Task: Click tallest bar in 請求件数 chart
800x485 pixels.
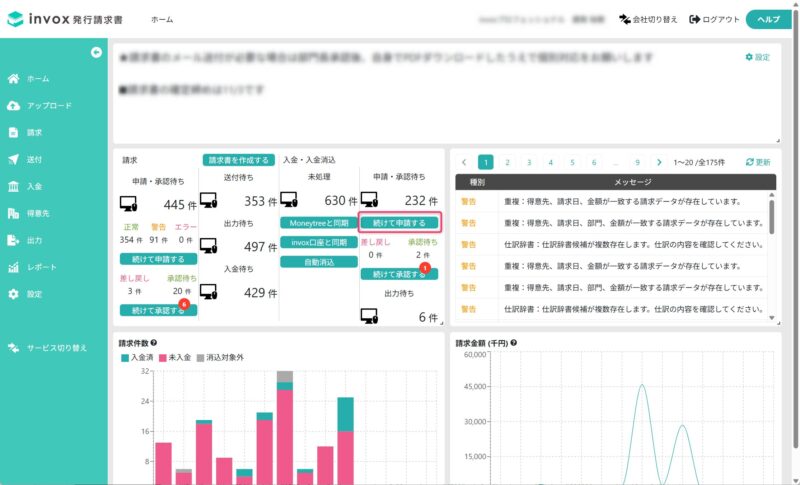Action: point(285,427)
